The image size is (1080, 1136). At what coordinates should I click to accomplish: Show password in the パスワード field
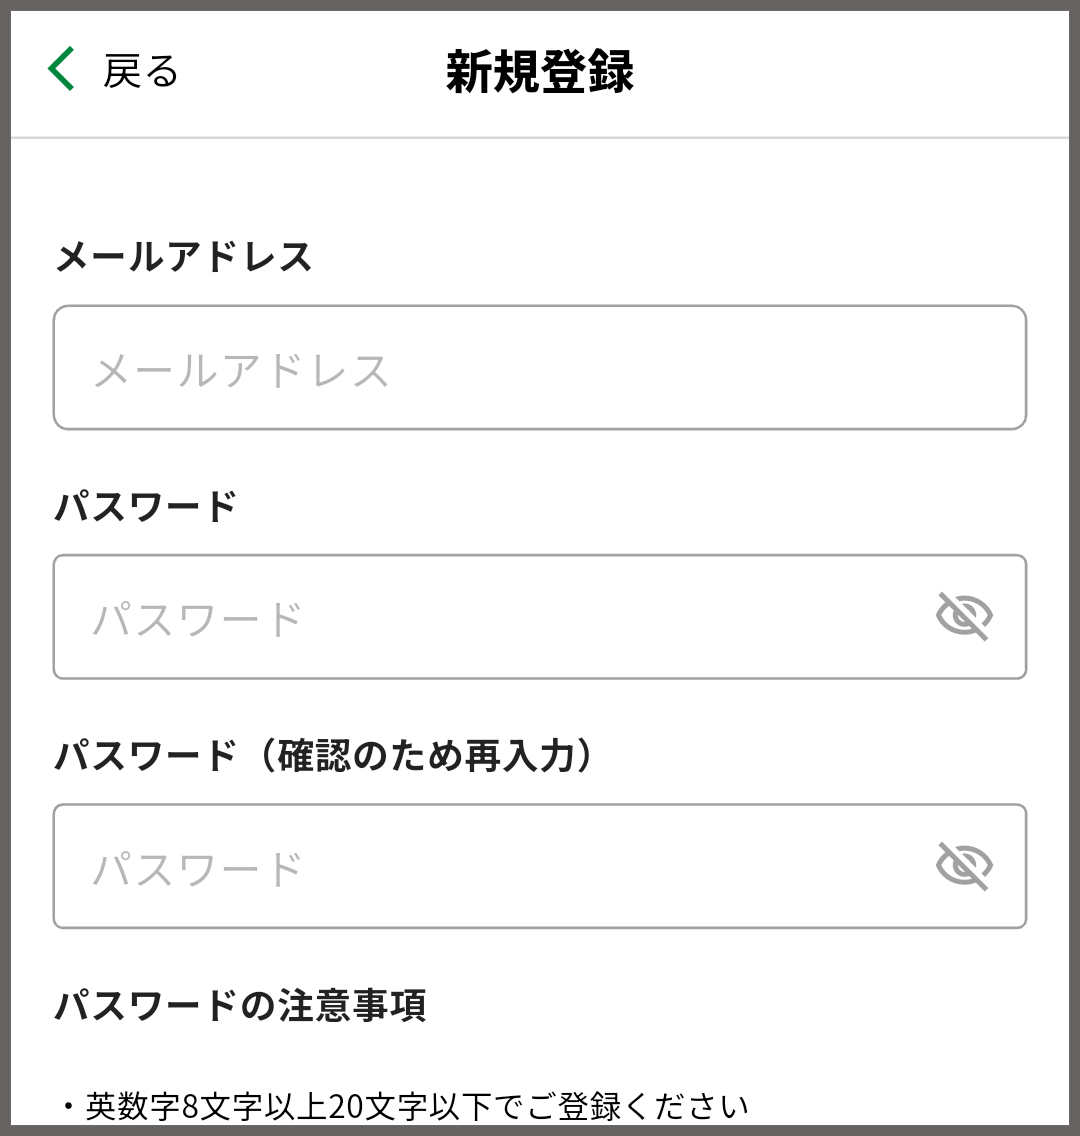click(964, 616)
